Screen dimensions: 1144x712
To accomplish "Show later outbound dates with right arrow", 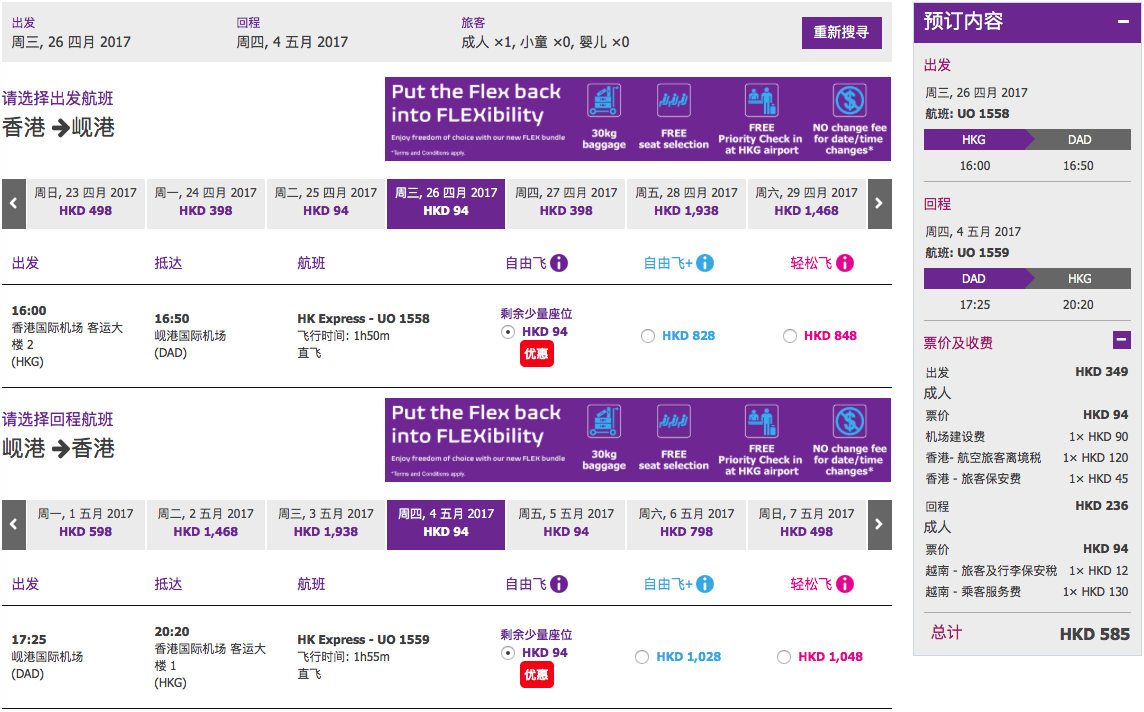I will coord(879,204).
